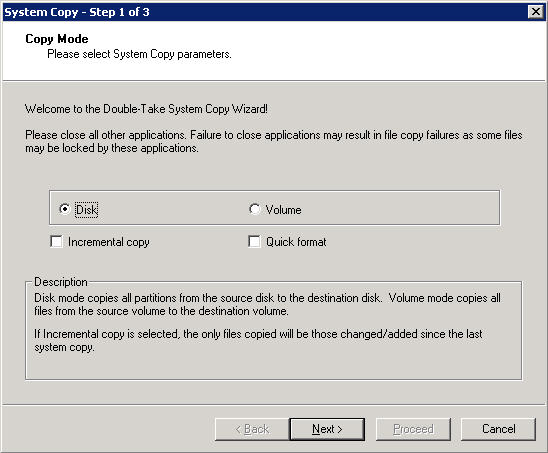Close the System Copy dialog window
Viewport: 548px width, 453px height.
point(536,12)
